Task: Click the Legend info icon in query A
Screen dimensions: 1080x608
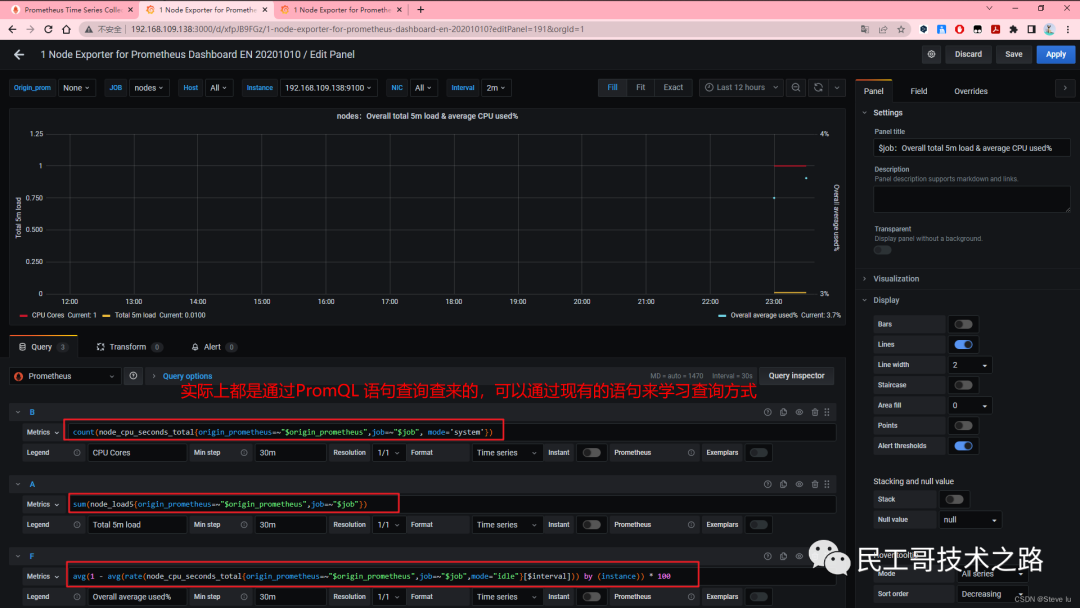Action: point(77,525)
